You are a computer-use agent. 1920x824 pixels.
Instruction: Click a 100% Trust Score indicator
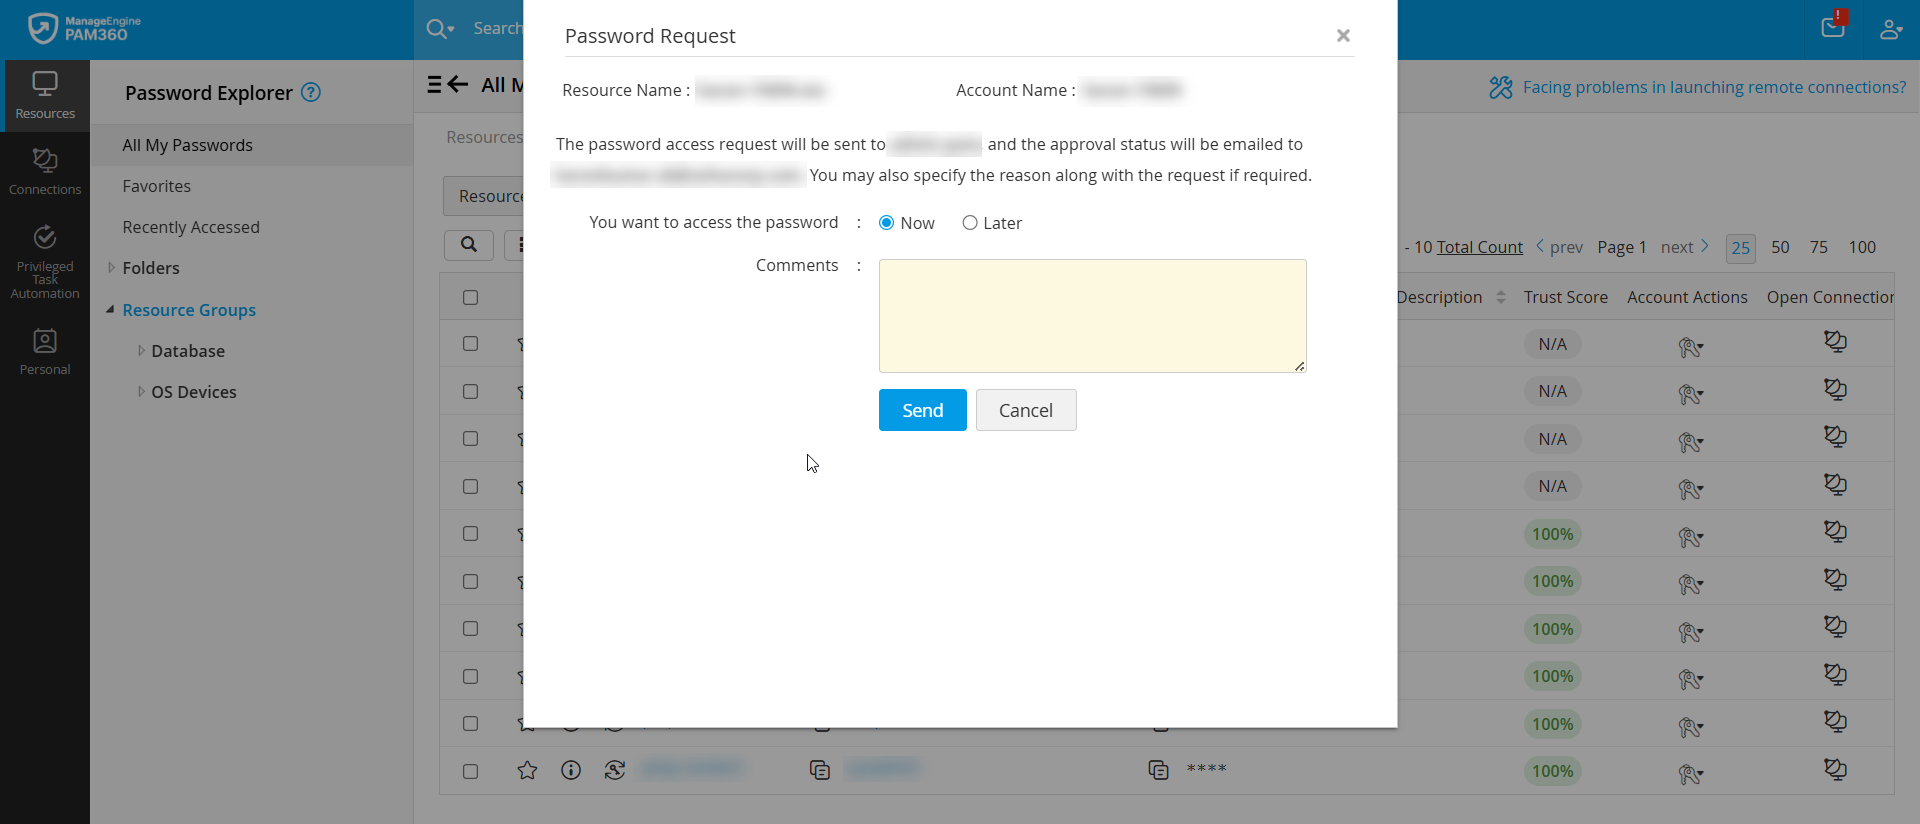tap(1552, 771)
